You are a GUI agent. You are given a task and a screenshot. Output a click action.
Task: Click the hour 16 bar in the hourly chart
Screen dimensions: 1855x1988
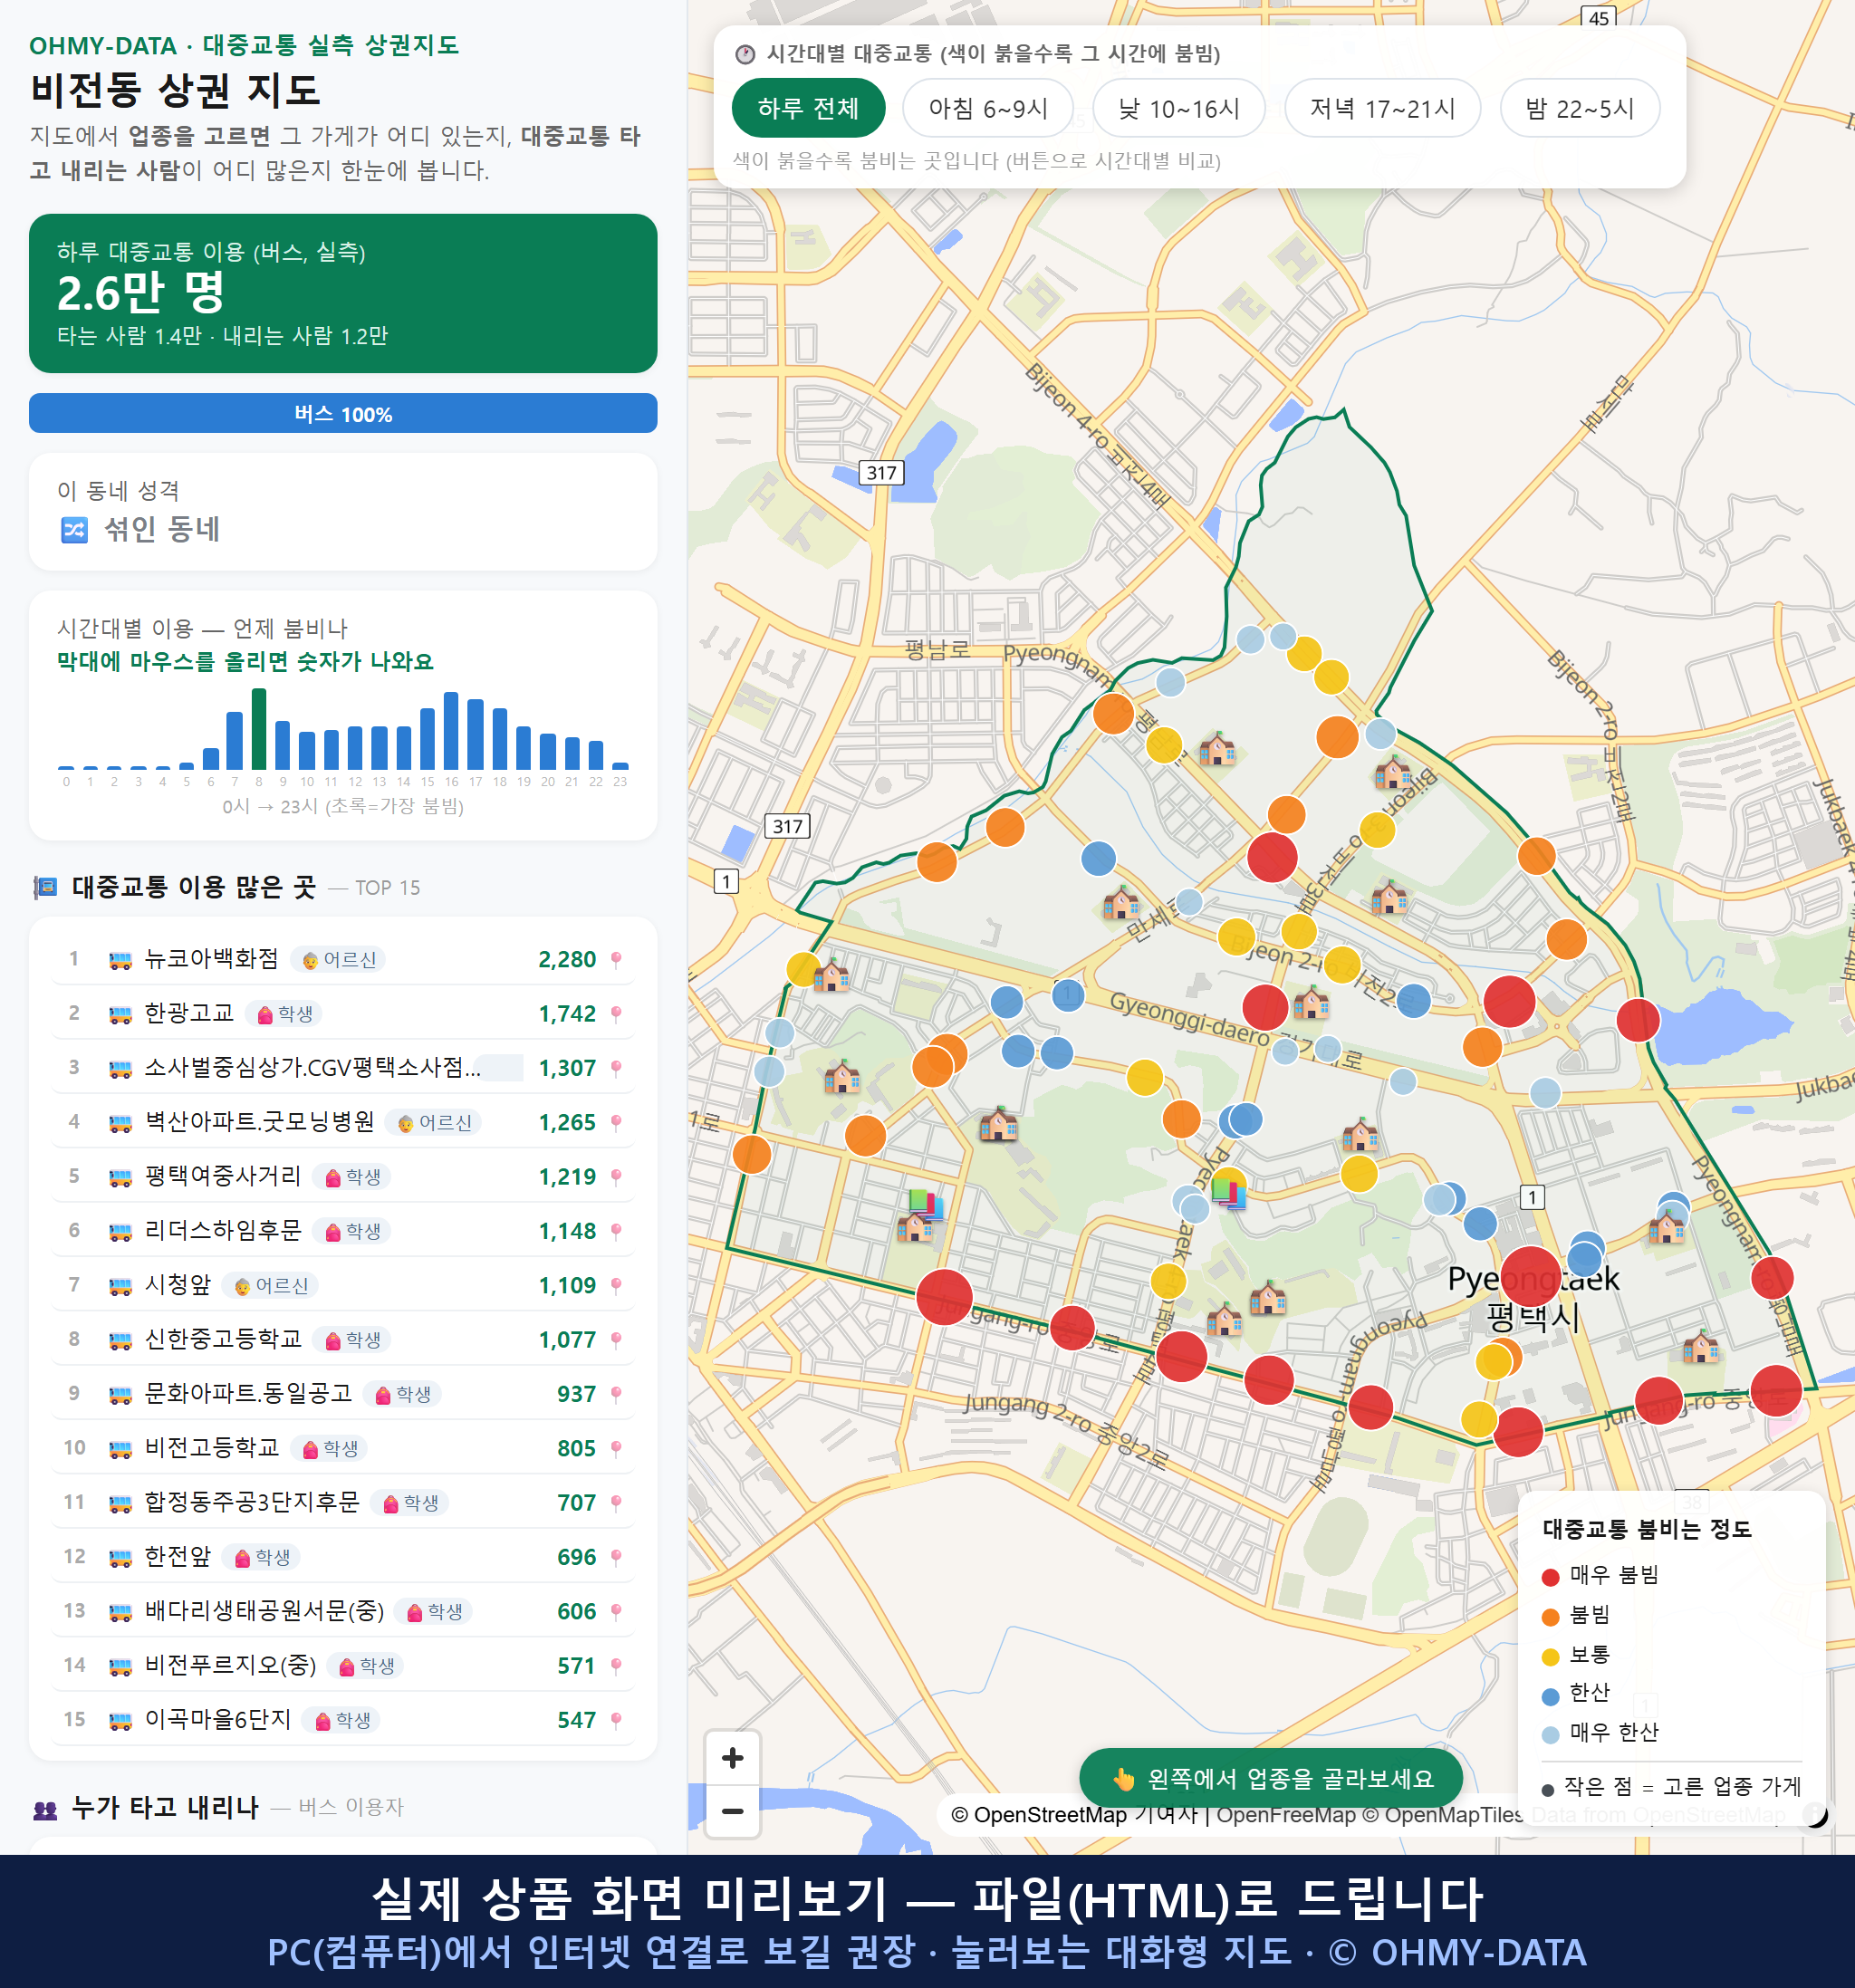coord(451,730)
